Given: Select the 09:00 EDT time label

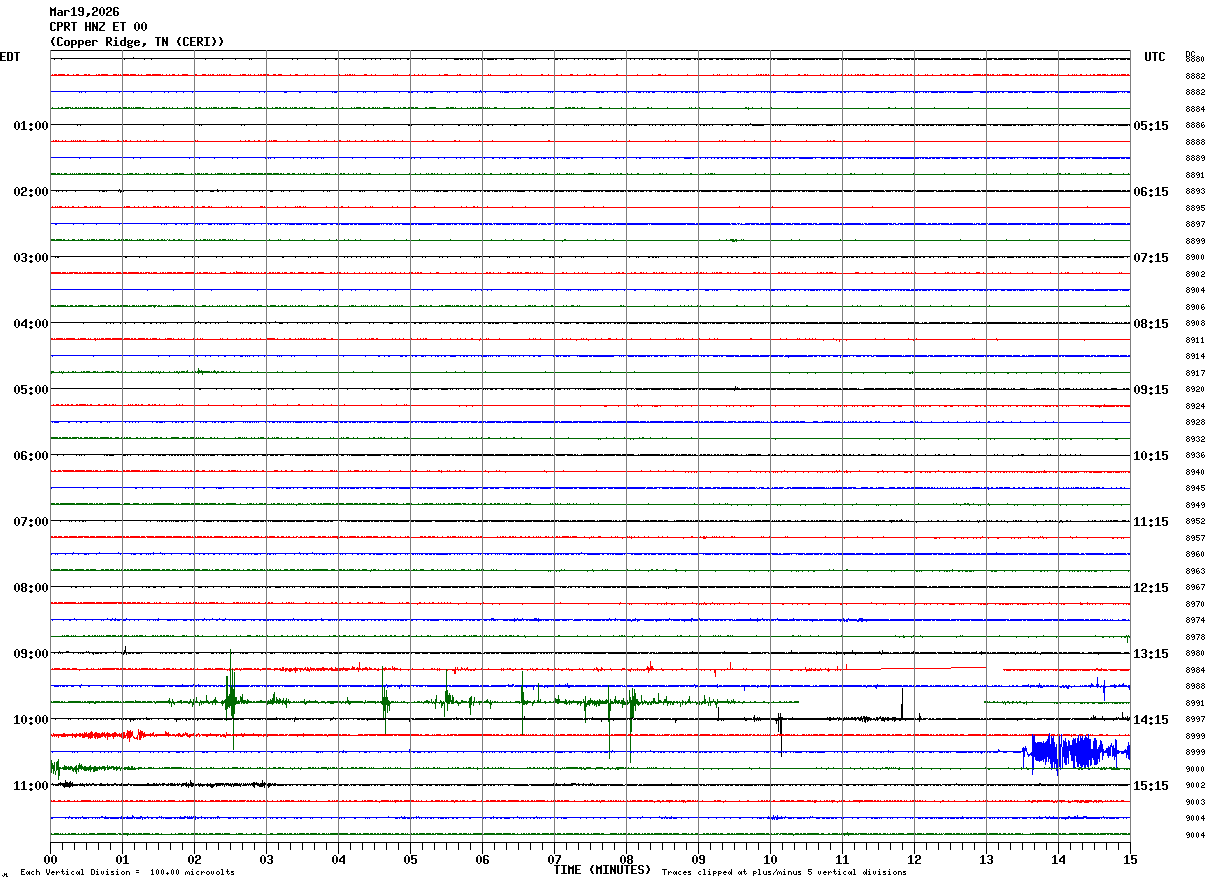Looking at the screenshot, I should tap(30, 654).
